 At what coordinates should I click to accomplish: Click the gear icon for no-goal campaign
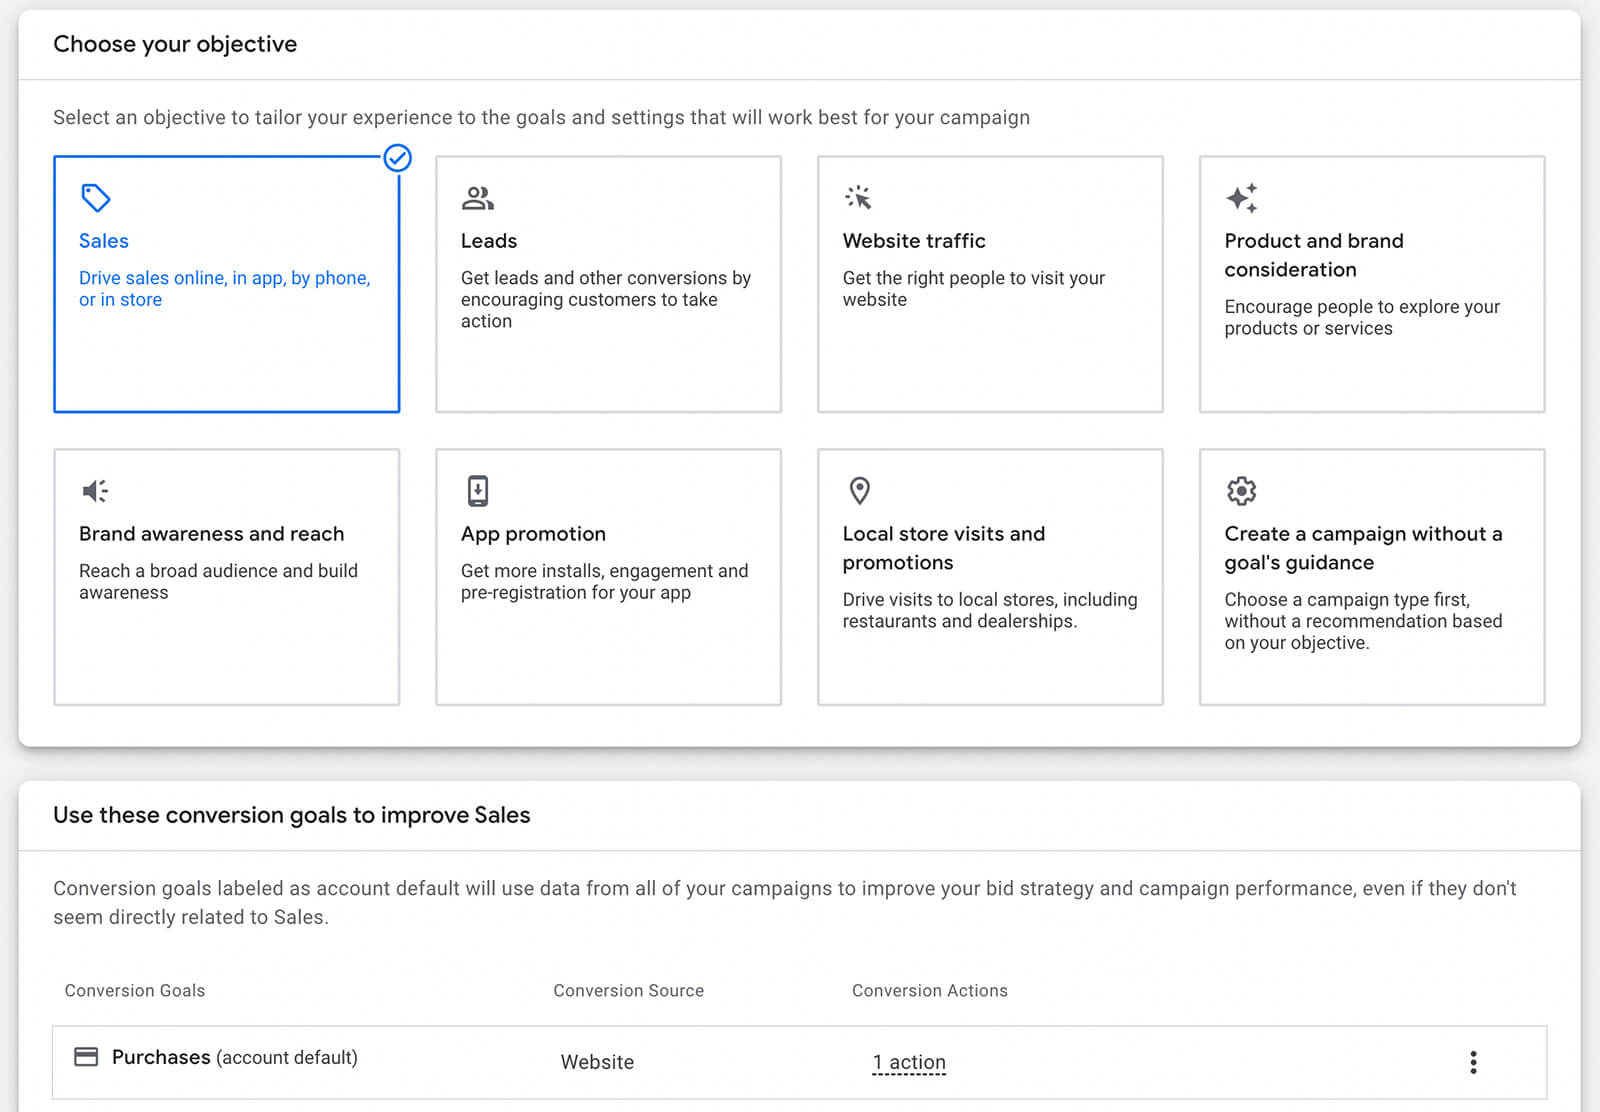[x=1241, y=491]
